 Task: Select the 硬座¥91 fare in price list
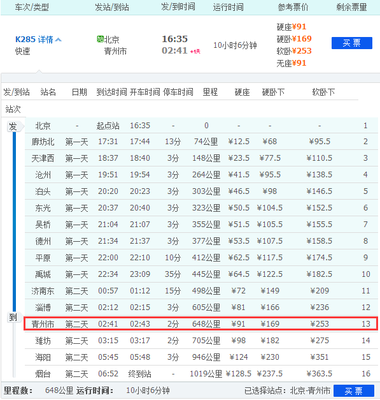click(291, 27)
